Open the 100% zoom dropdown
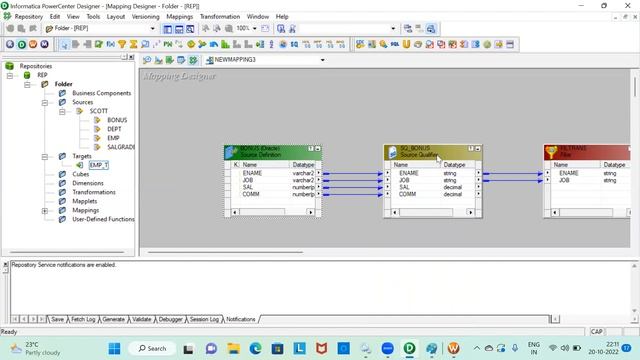 click(x=254, y=29)
